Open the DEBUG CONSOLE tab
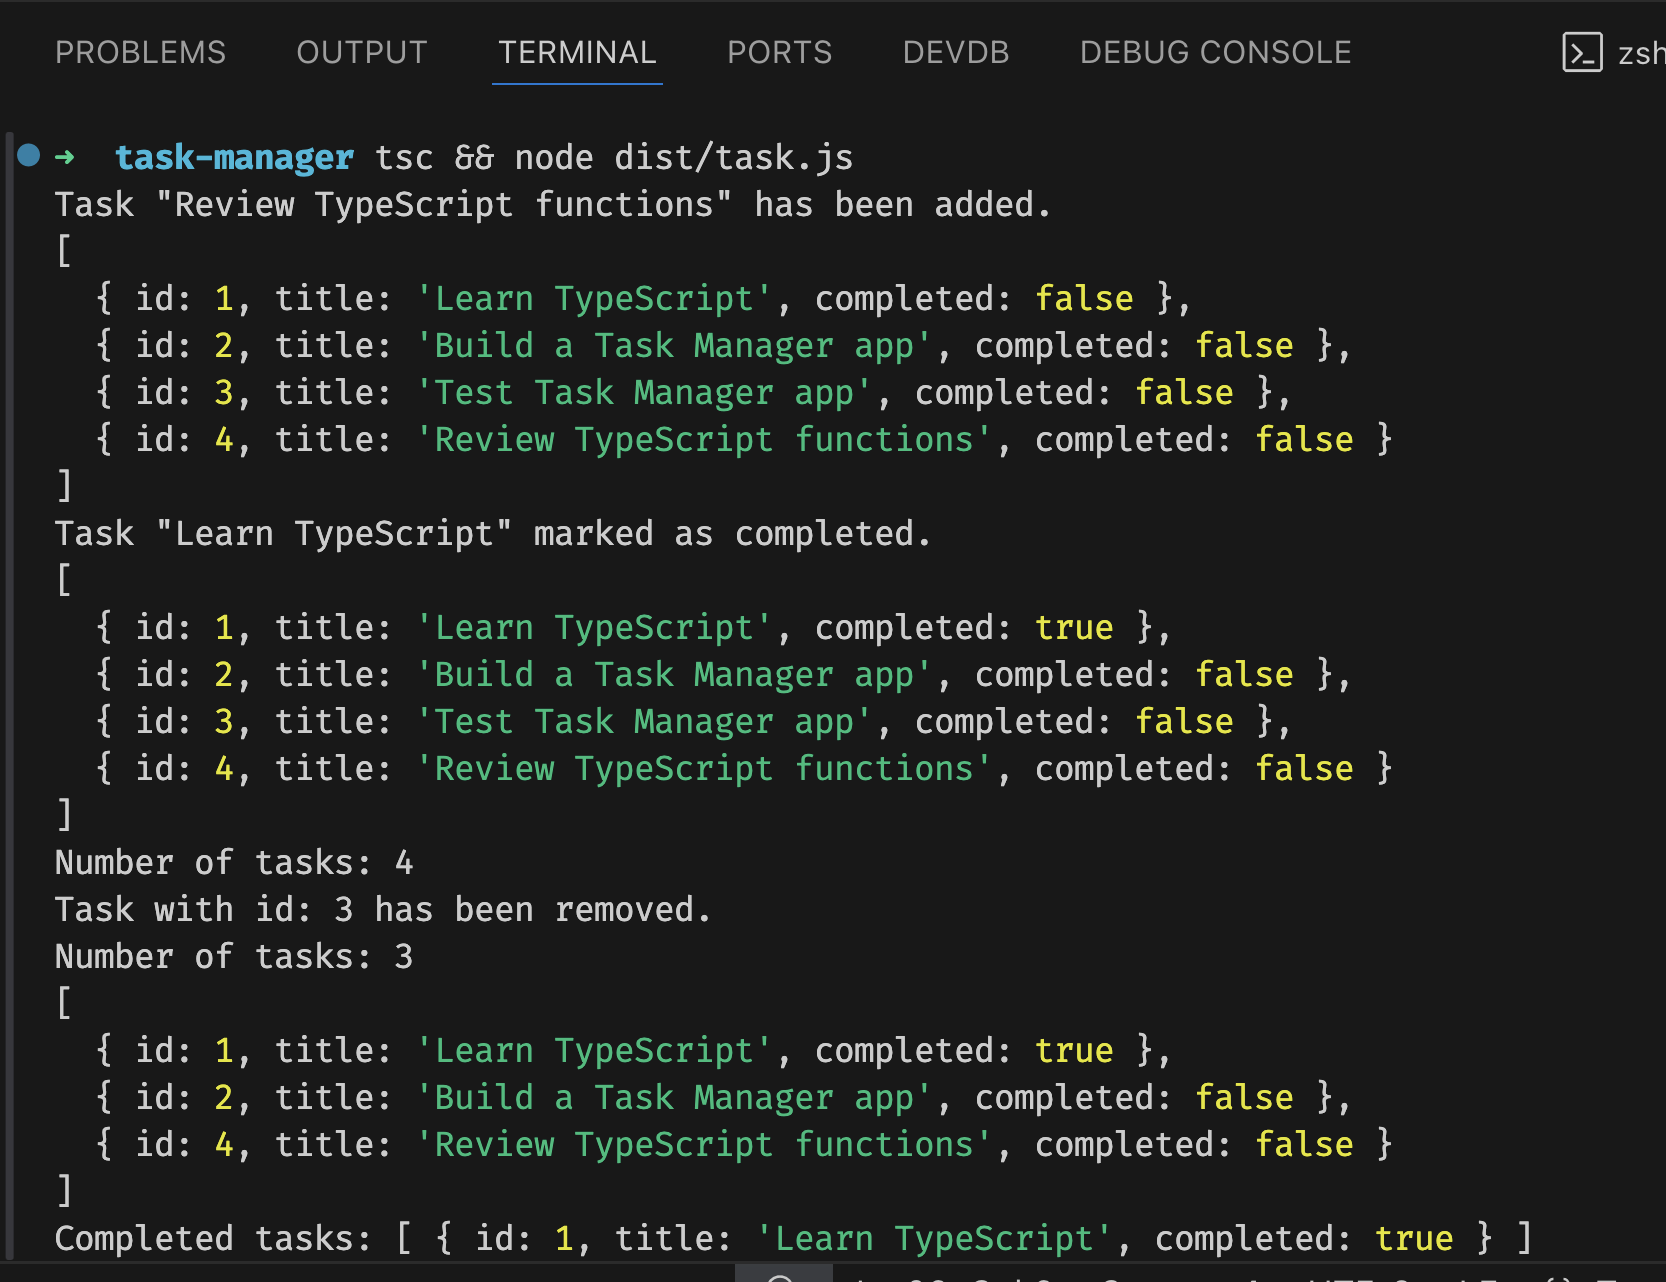 (1215, 52)
